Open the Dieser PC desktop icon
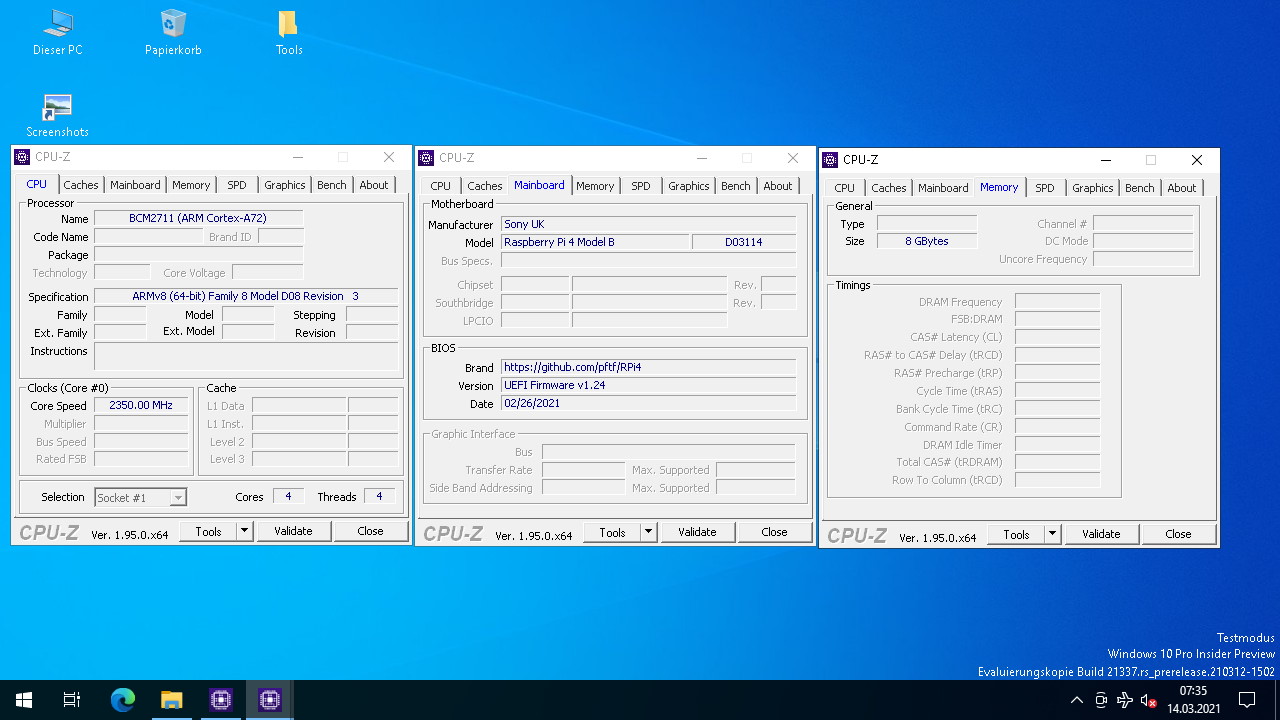 57,32
